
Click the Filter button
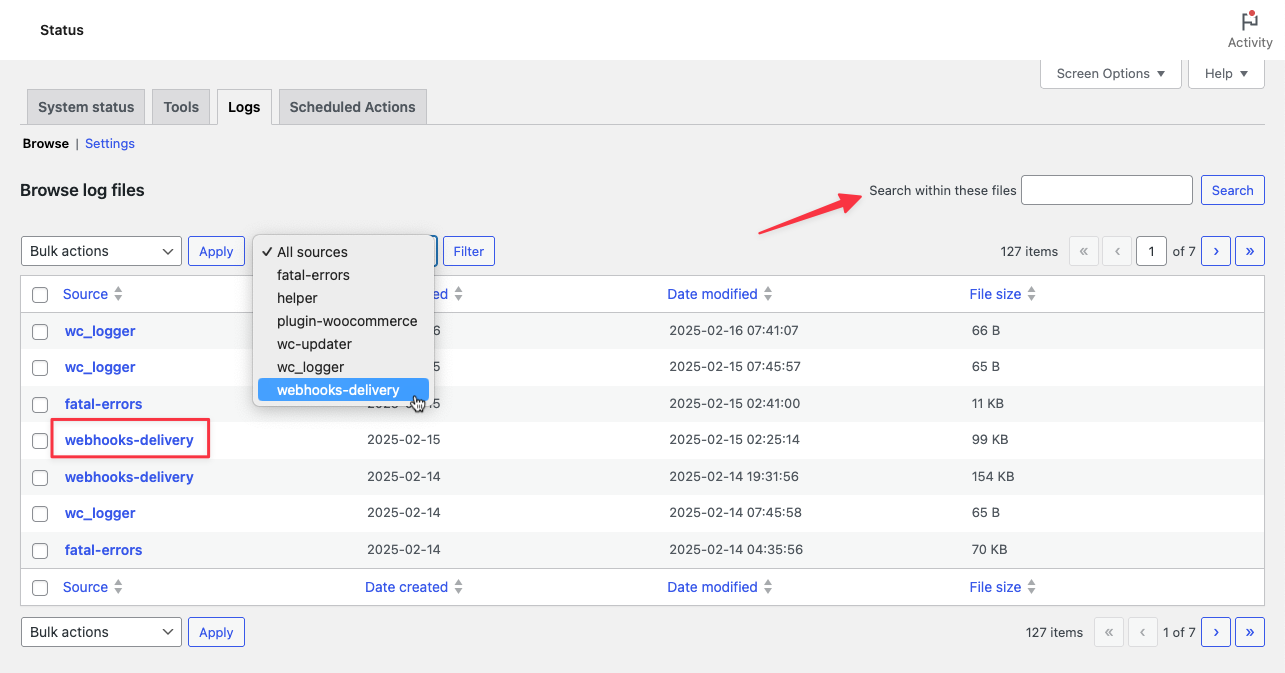pyautogui.click(x=468, y=251)
